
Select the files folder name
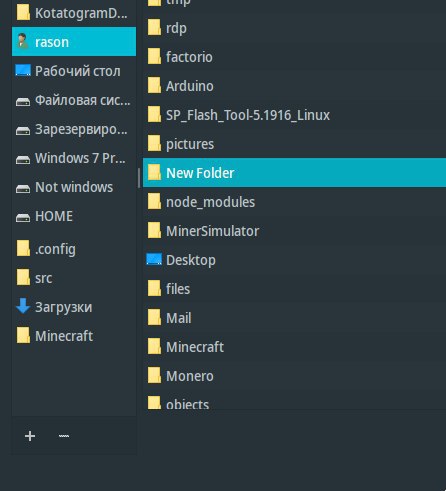pyautogui.click(x=178, y=289)
